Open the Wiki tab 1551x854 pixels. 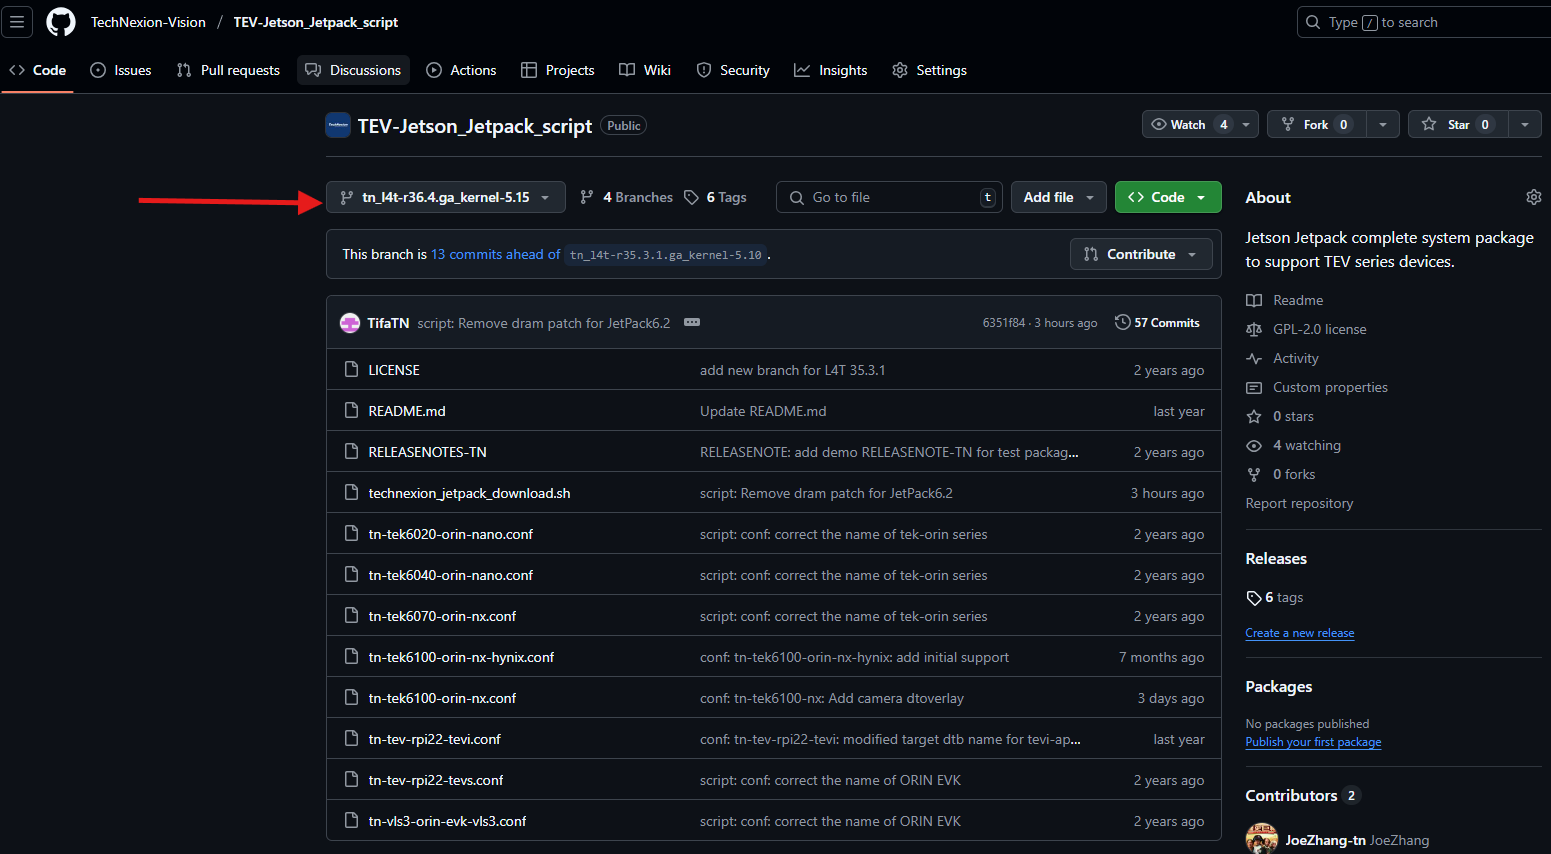tap(645, 70)
